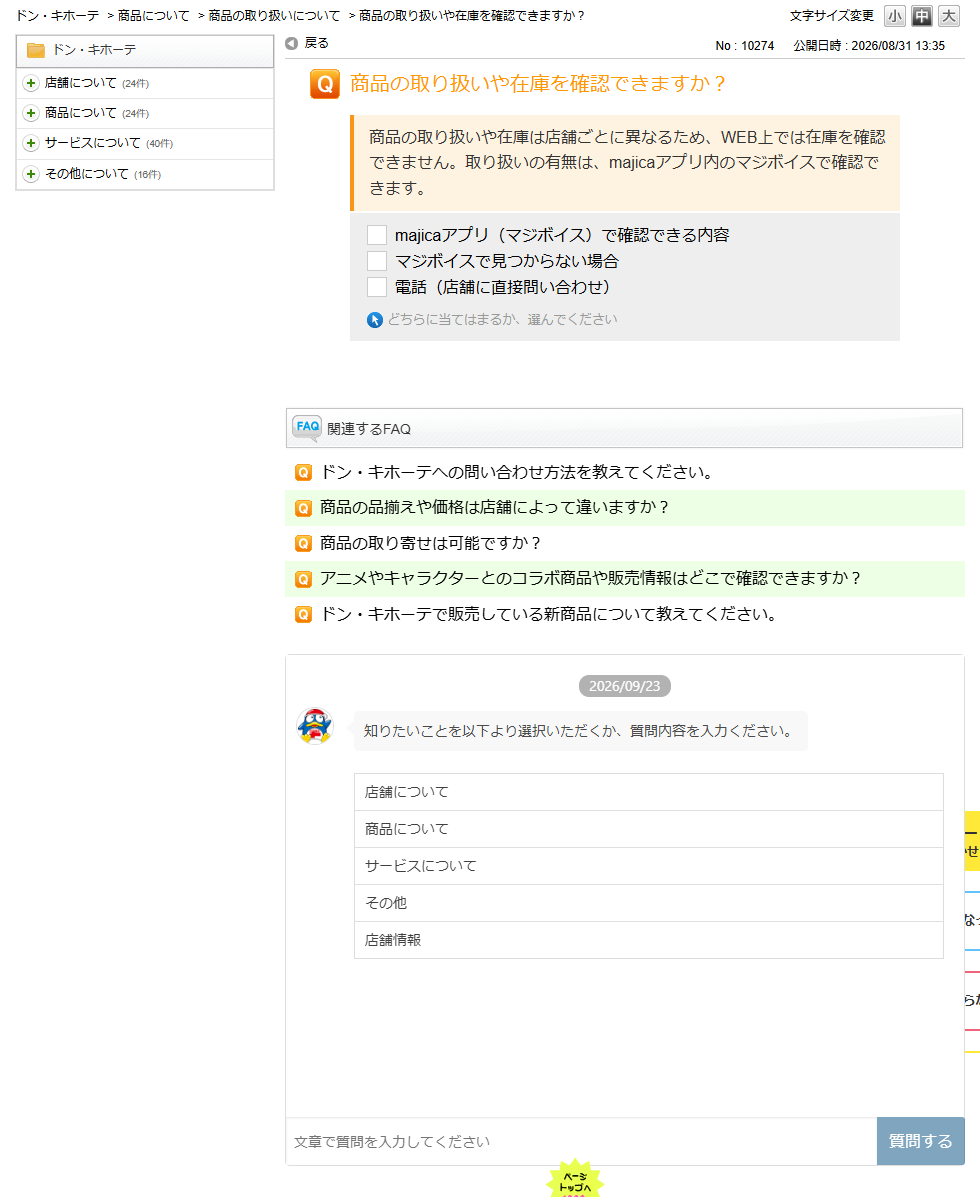The image size is (980, 1197).
Task: Select 店舗情報 option in chat
Action: (x=649, y=940)
